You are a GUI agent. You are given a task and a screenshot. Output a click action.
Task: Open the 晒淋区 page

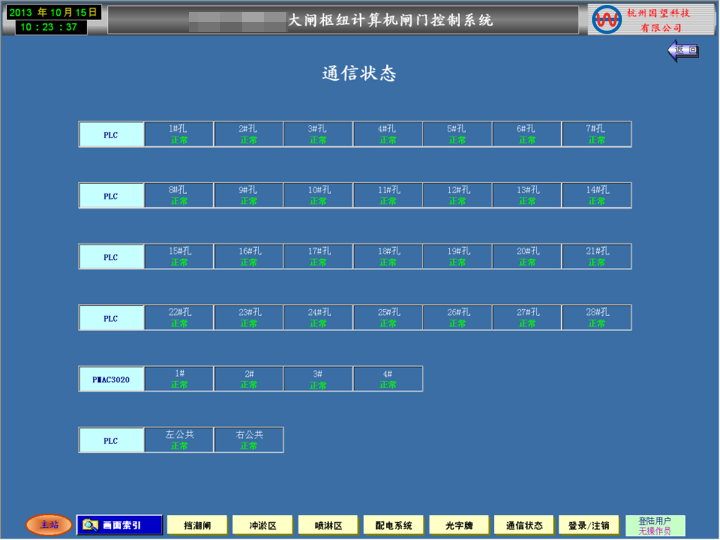[328, 525]
